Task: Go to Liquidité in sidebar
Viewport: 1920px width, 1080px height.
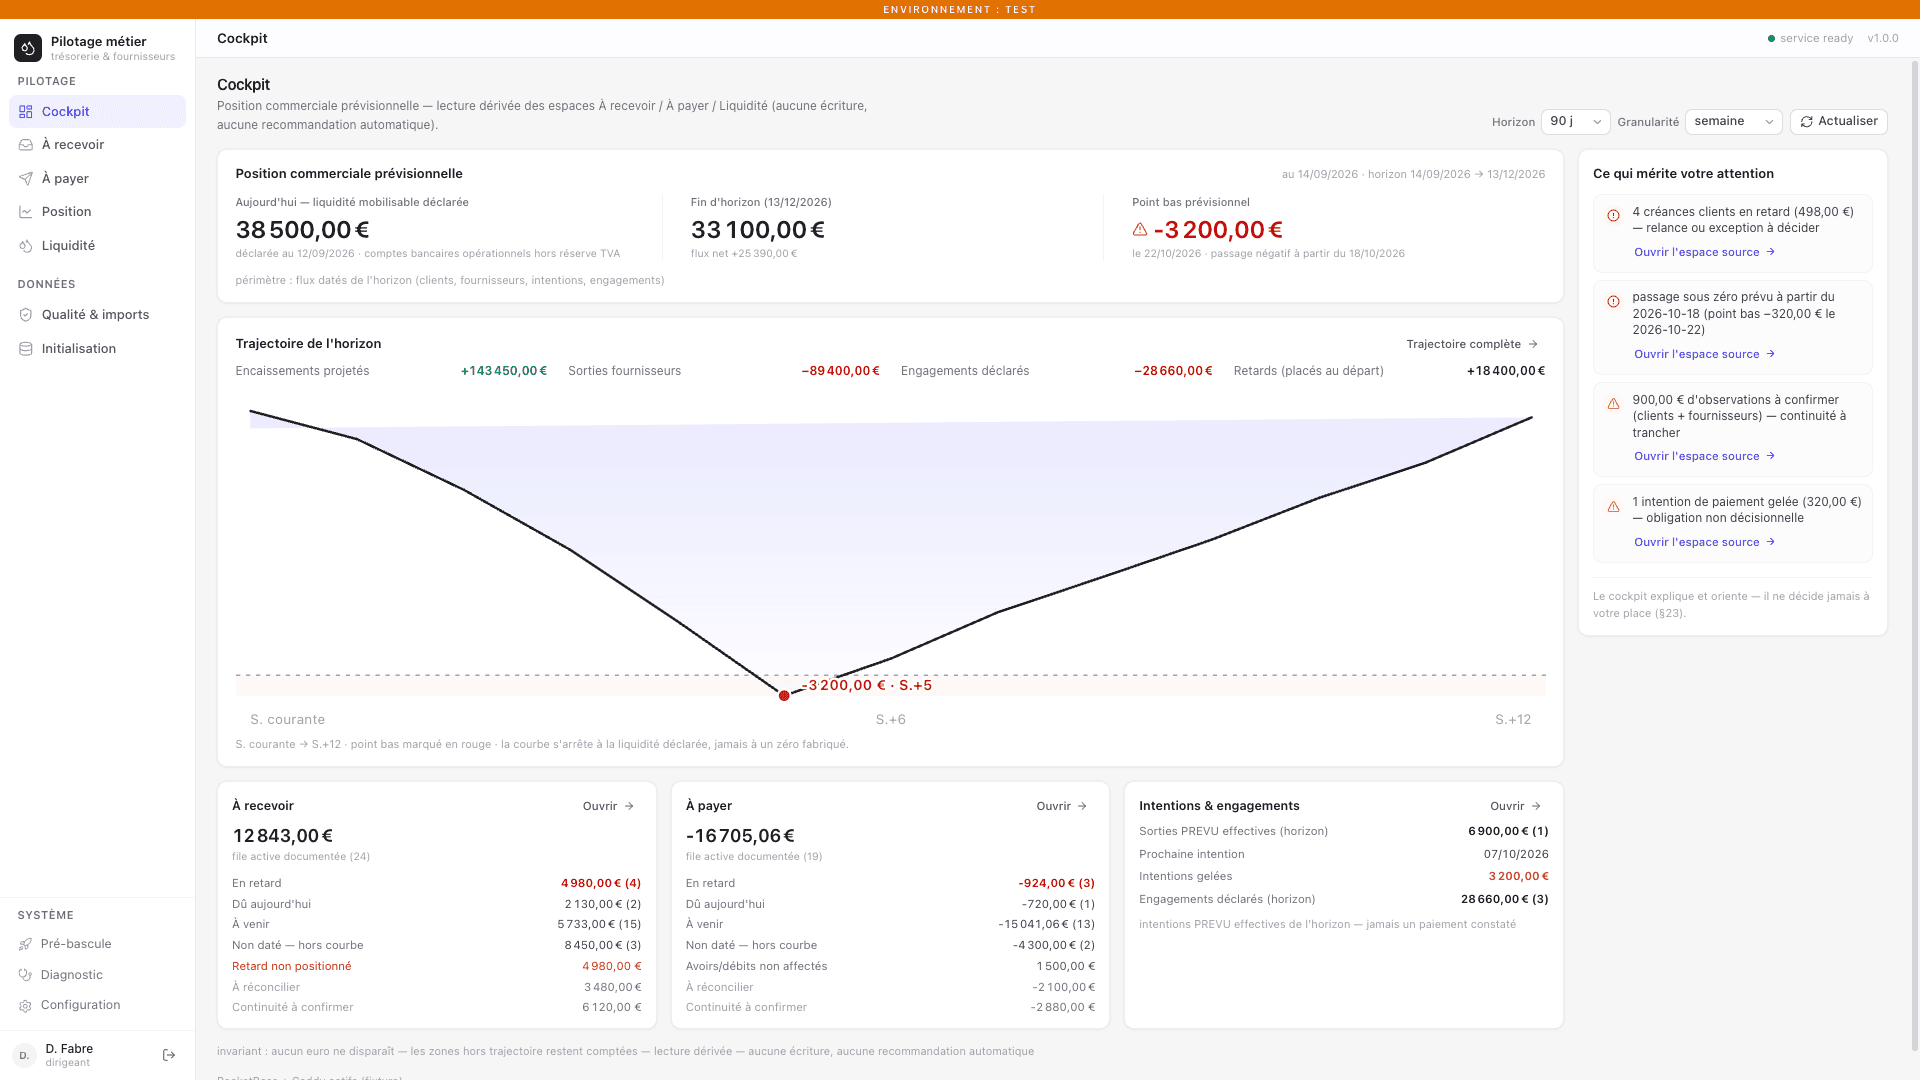Action: [x=97, y=246]
